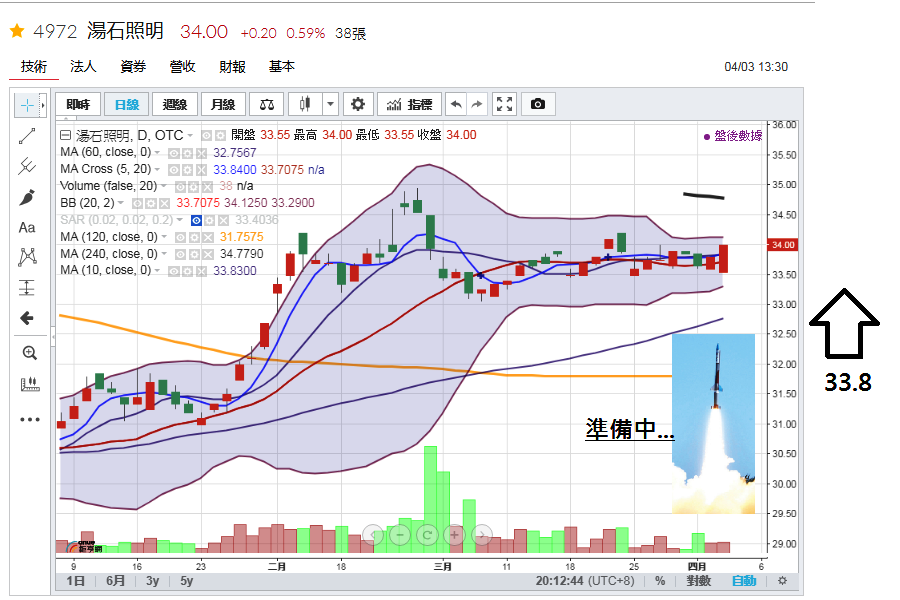Open the 指標 indicators button
This screenshot has width=900, height=600.
[409, 104]
